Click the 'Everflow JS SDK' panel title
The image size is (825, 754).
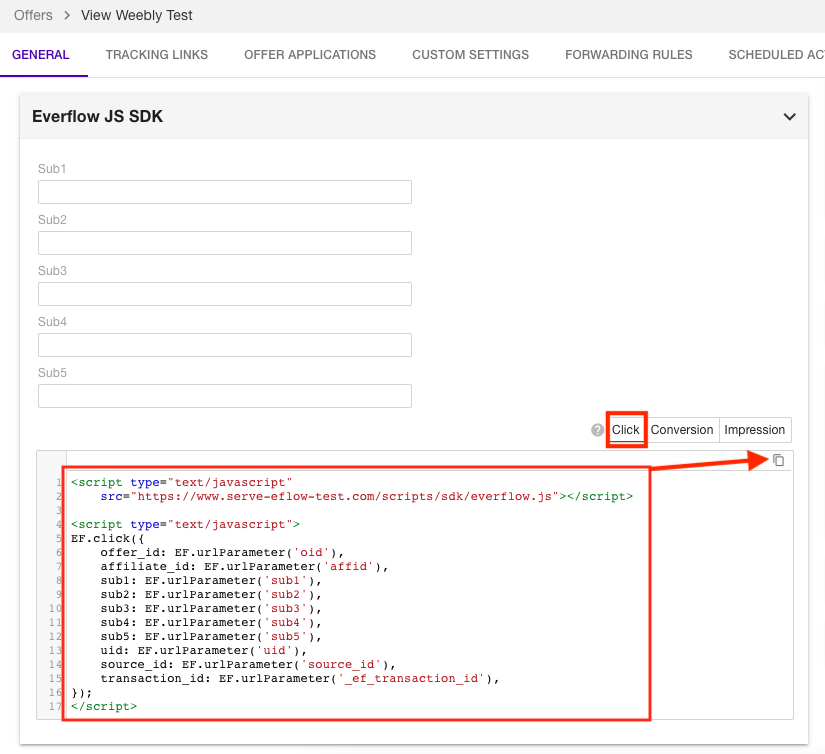(x=97, y=116)
